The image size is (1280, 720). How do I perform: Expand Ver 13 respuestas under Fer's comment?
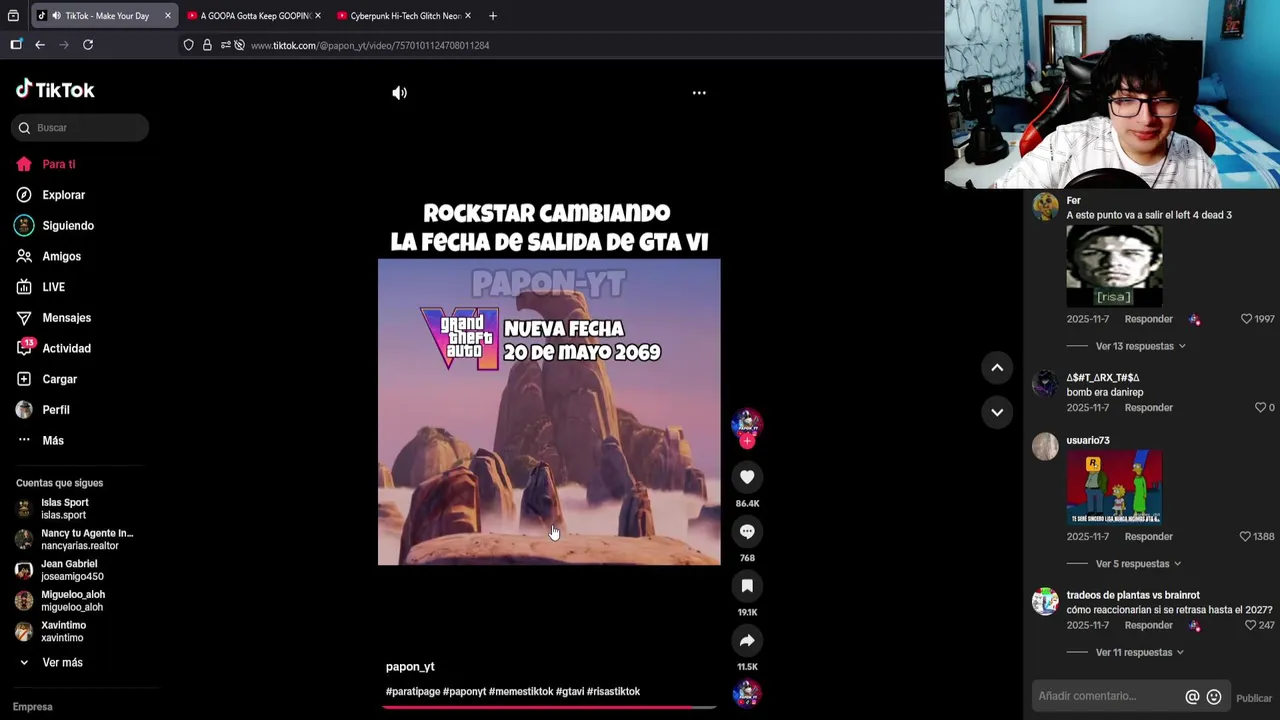(x=1140, y=346)
